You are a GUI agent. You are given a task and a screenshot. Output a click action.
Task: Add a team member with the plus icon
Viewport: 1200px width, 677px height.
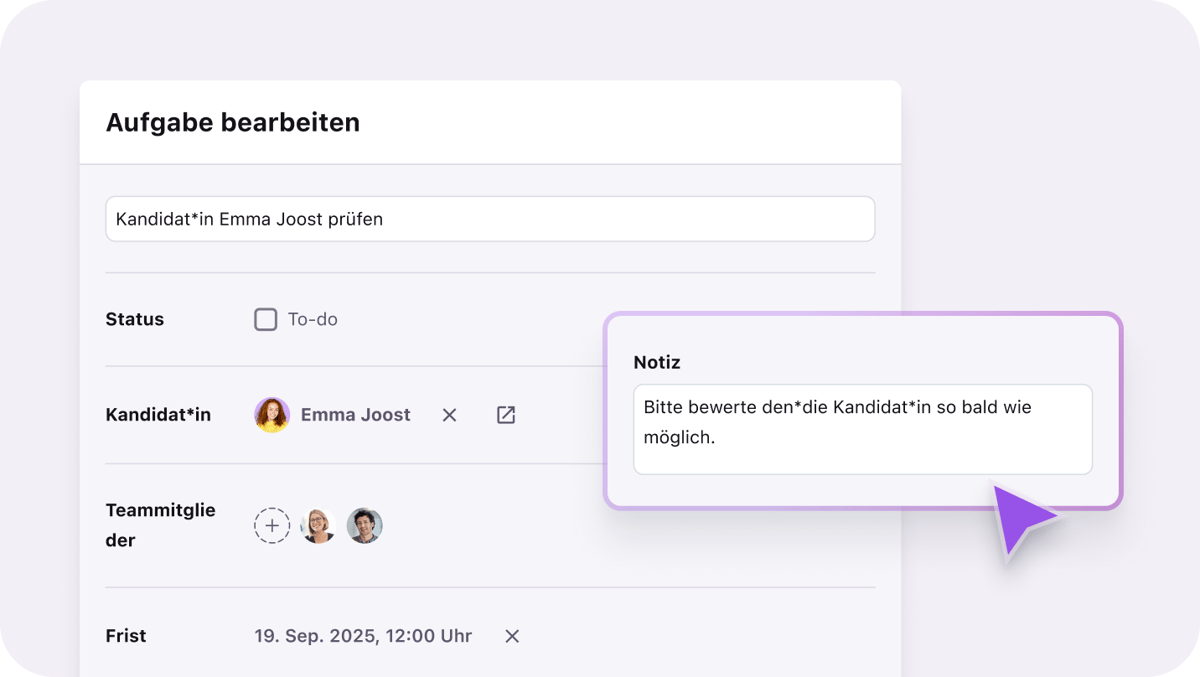point(272,525)
